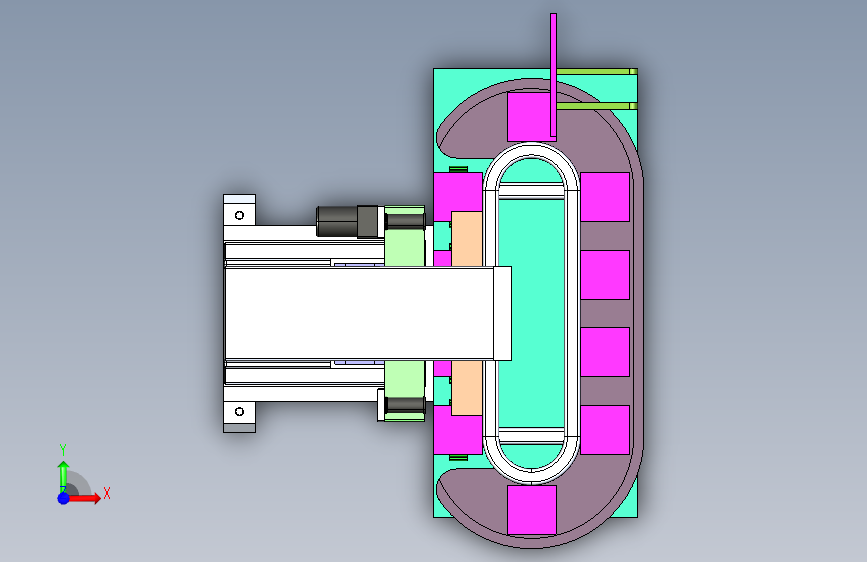The width and height of the screenshot is (867, 562).
Task: Select the magenta square at the model's bottom
Action: [531, 510]
